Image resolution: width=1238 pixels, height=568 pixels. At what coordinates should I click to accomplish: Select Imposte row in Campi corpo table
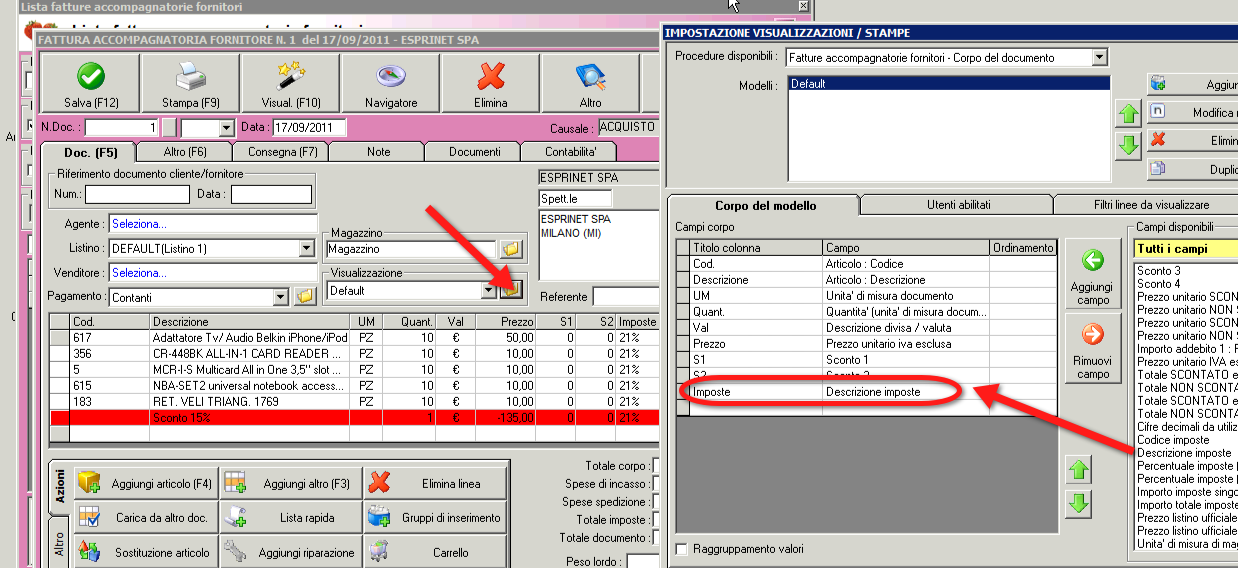coord(866,392)
